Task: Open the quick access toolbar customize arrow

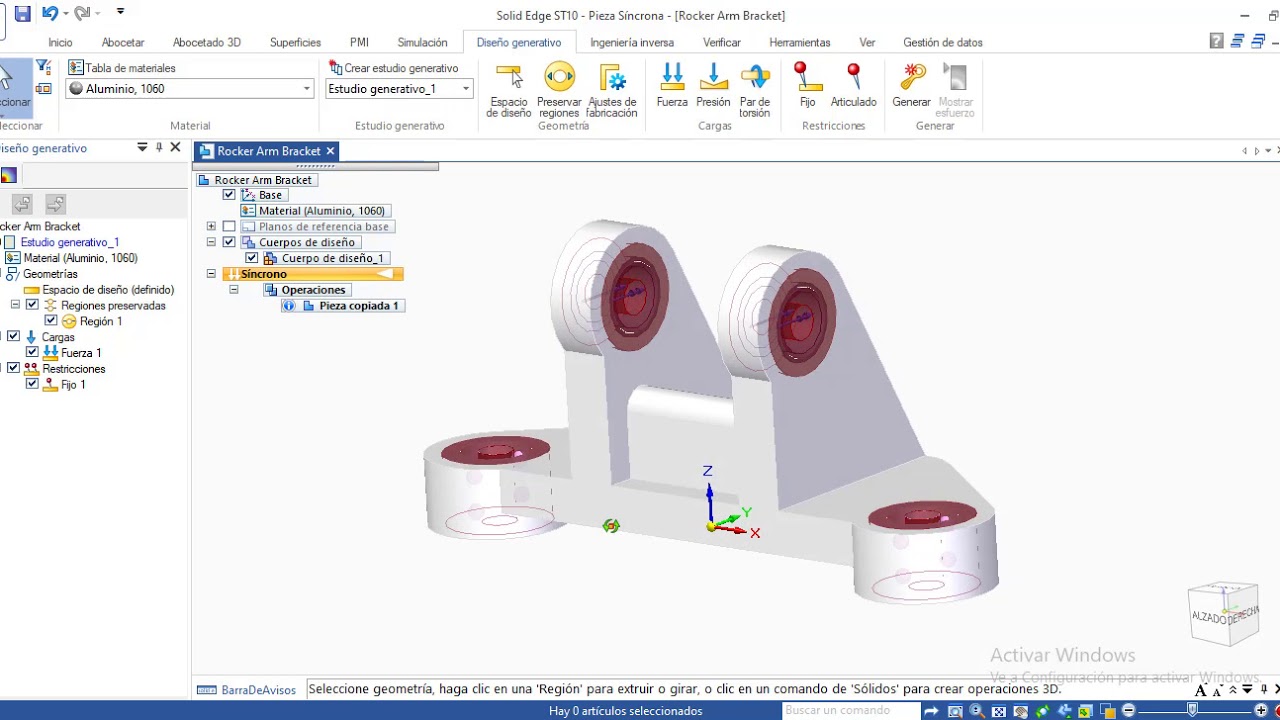Action: click(120, 12)
